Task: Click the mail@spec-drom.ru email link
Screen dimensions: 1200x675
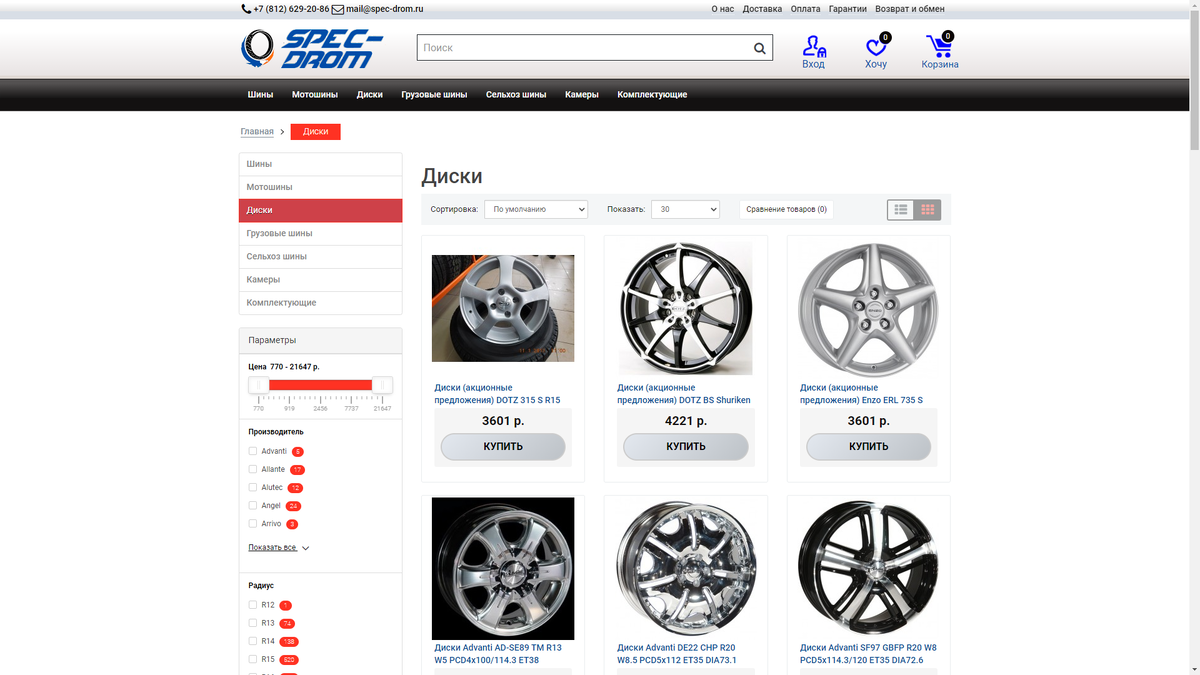Action: 385,9
